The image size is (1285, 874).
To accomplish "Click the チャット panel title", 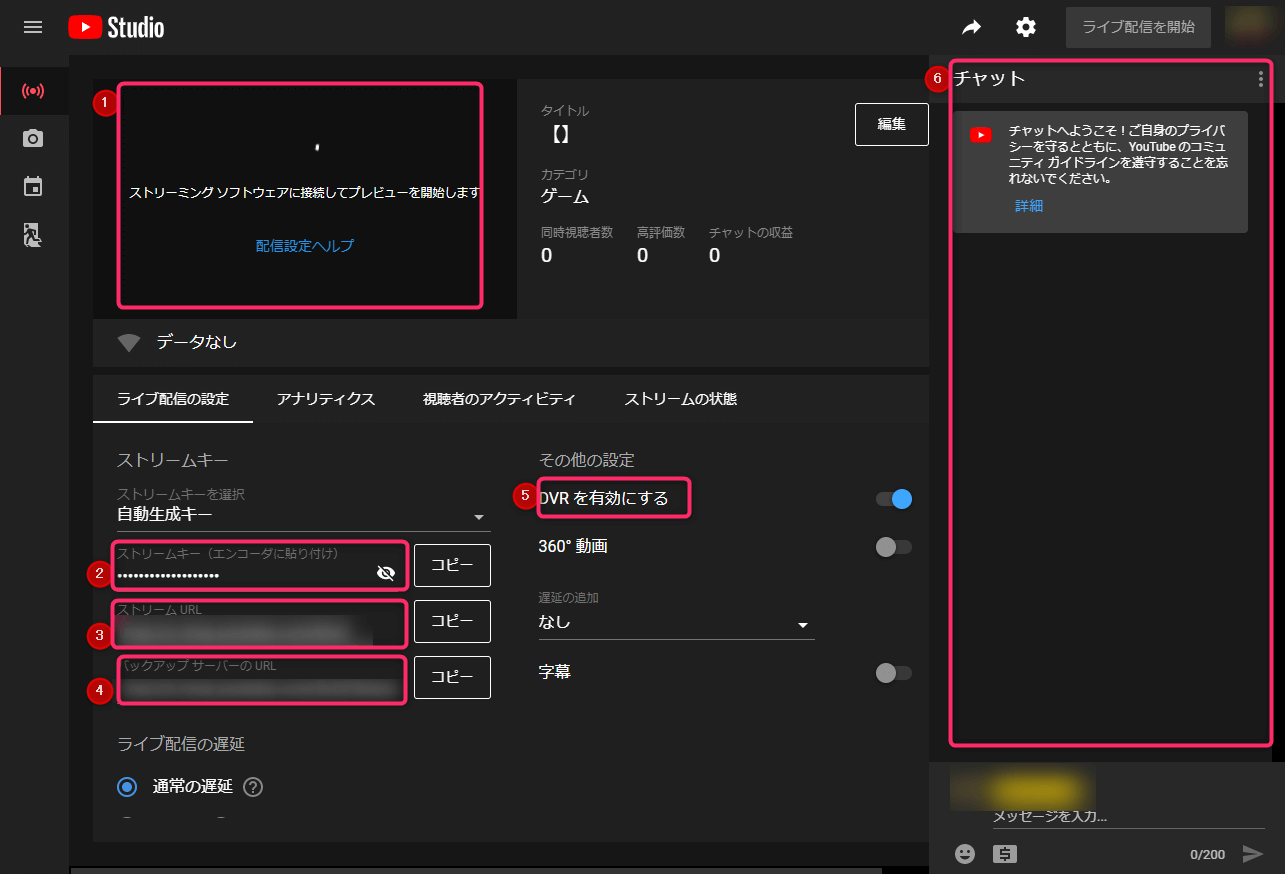I will (990, 78).
